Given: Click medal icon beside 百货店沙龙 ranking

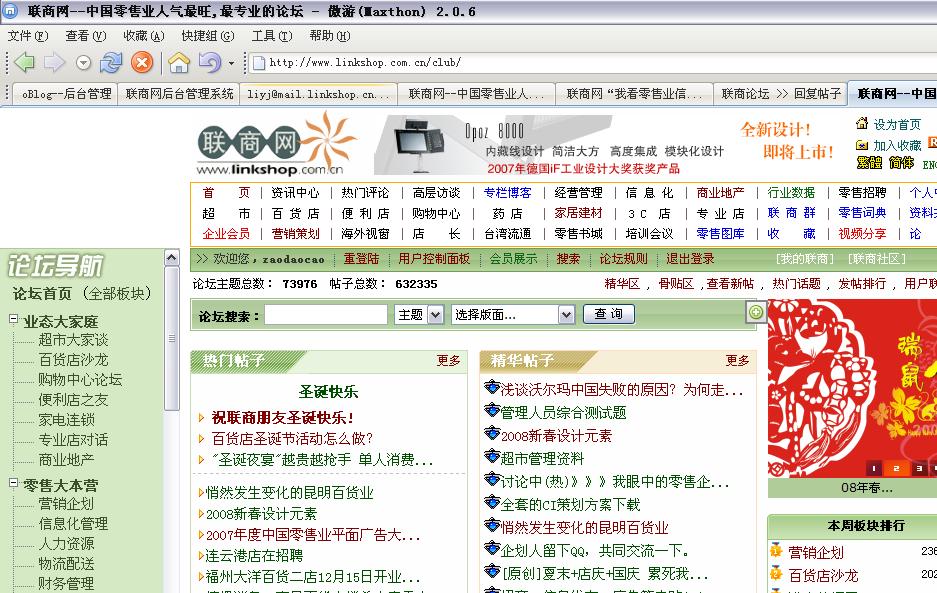Looking at the screenshot, I should (776, 573).
